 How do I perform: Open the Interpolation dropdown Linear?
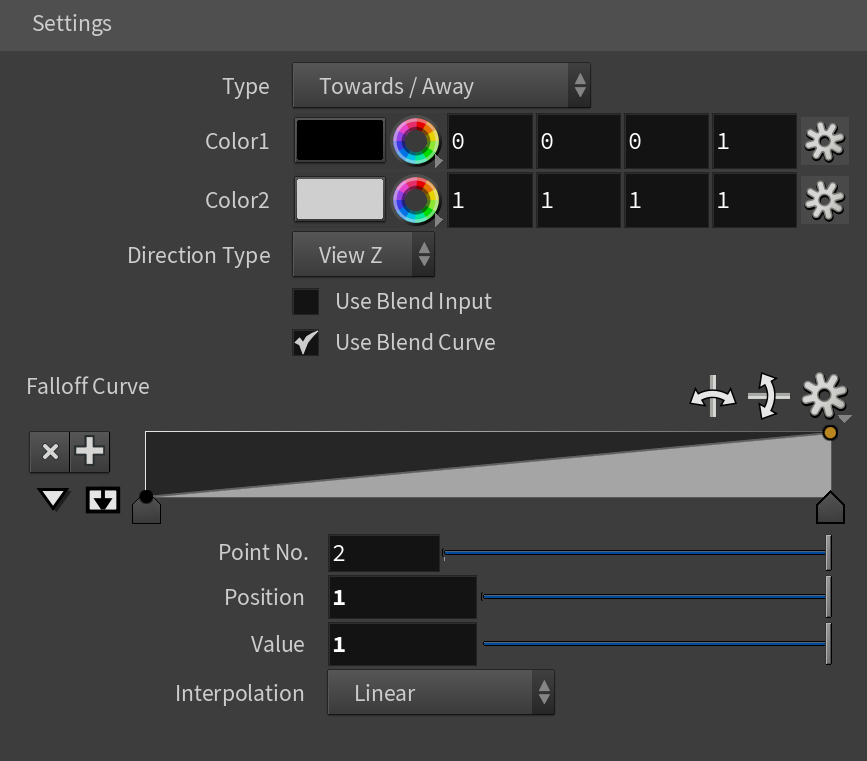coord(441,693)
